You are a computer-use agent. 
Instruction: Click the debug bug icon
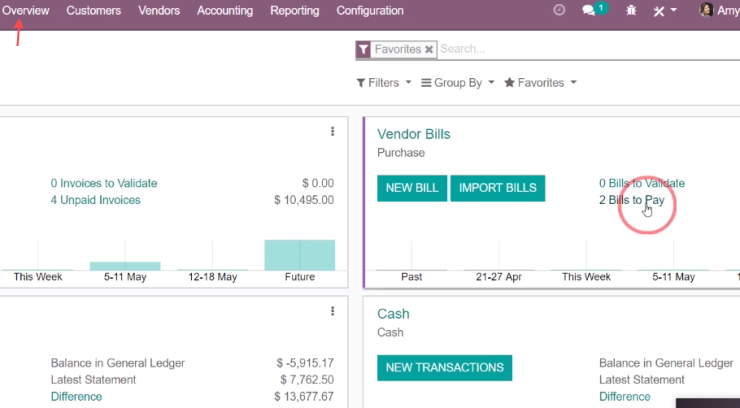[631, 10]
